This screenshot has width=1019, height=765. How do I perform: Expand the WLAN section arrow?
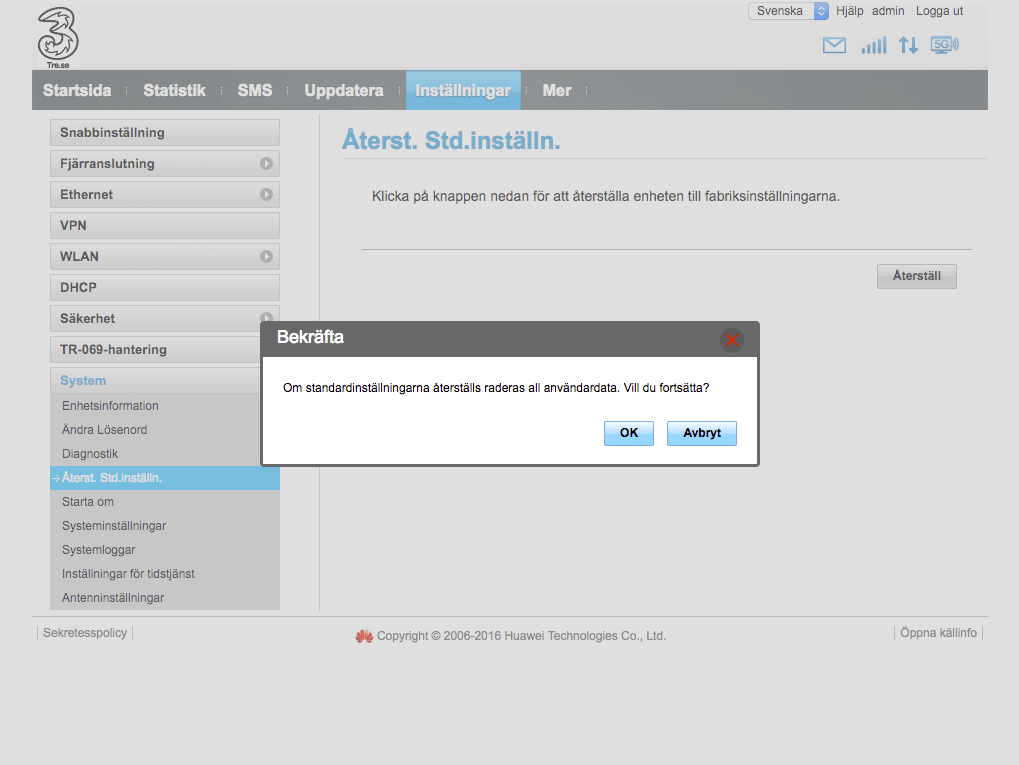266,256
